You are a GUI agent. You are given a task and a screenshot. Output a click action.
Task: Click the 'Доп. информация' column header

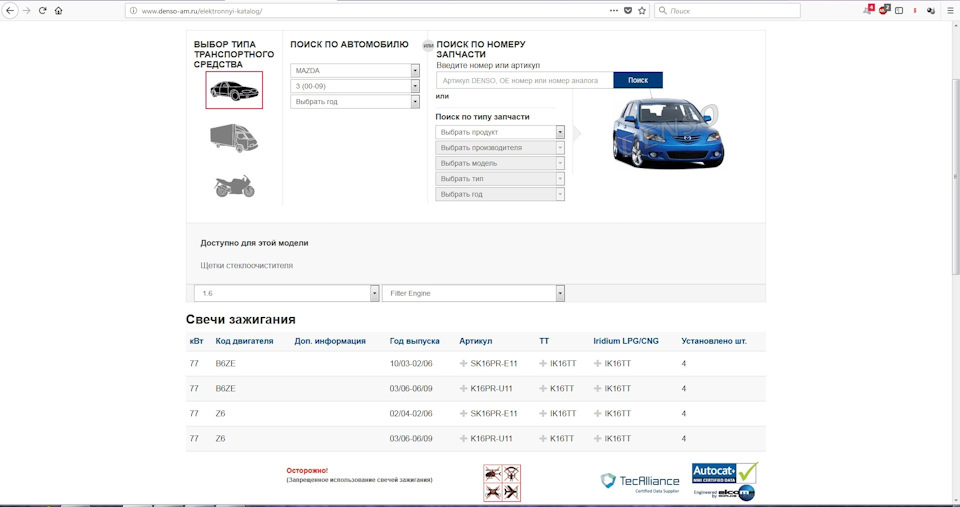coord(330,341)
